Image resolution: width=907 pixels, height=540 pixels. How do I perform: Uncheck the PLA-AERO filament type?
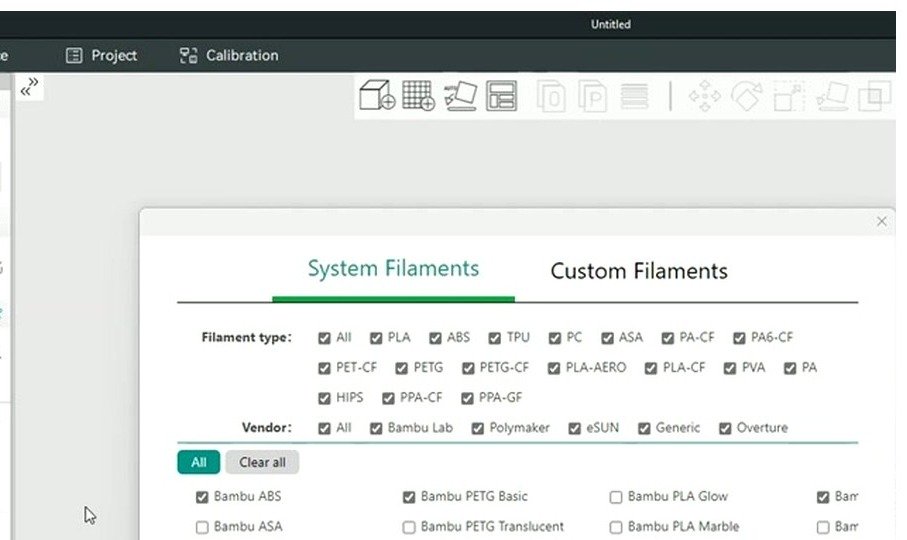point(554,368)
